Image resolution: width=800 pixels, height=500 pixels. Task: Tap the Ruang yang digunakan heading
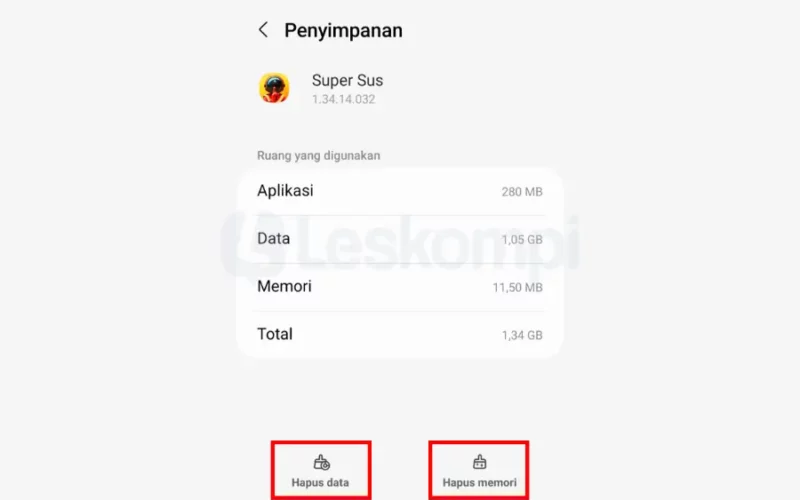pos(318,156)
